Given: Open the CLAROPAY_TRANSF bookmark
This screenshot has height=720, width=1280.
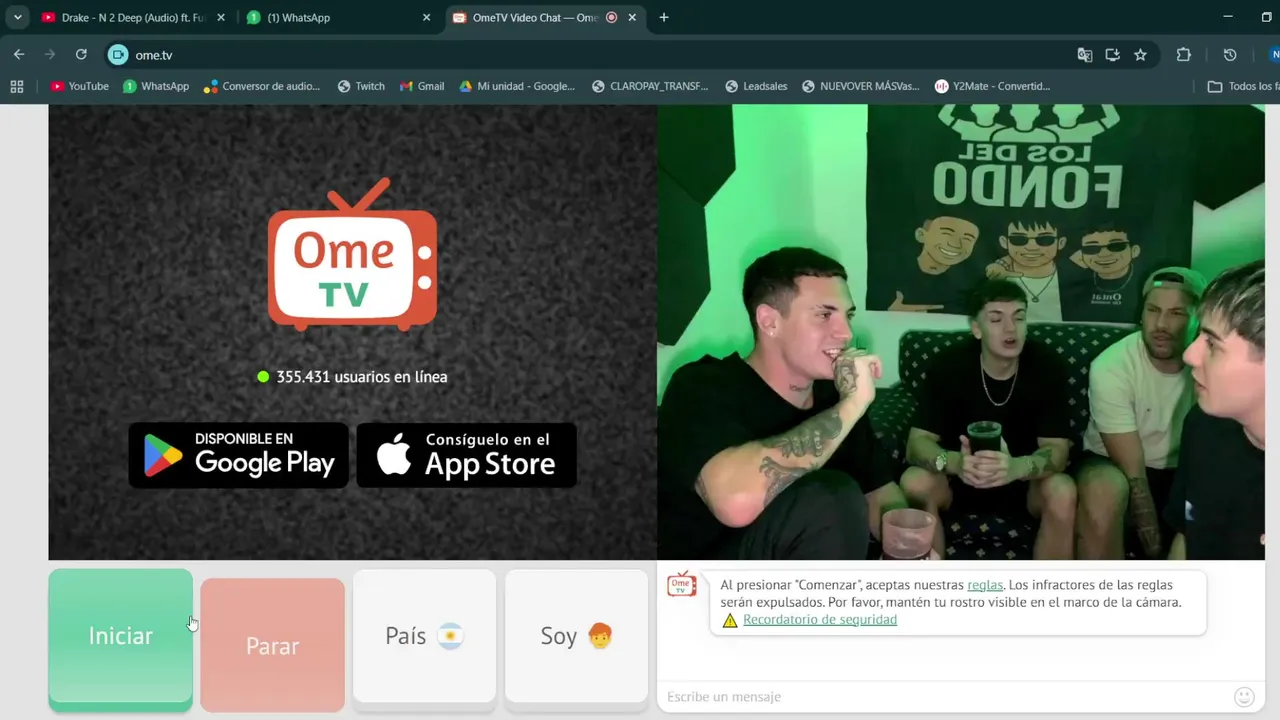Looking at the screenshot, I should click(650, 87).
